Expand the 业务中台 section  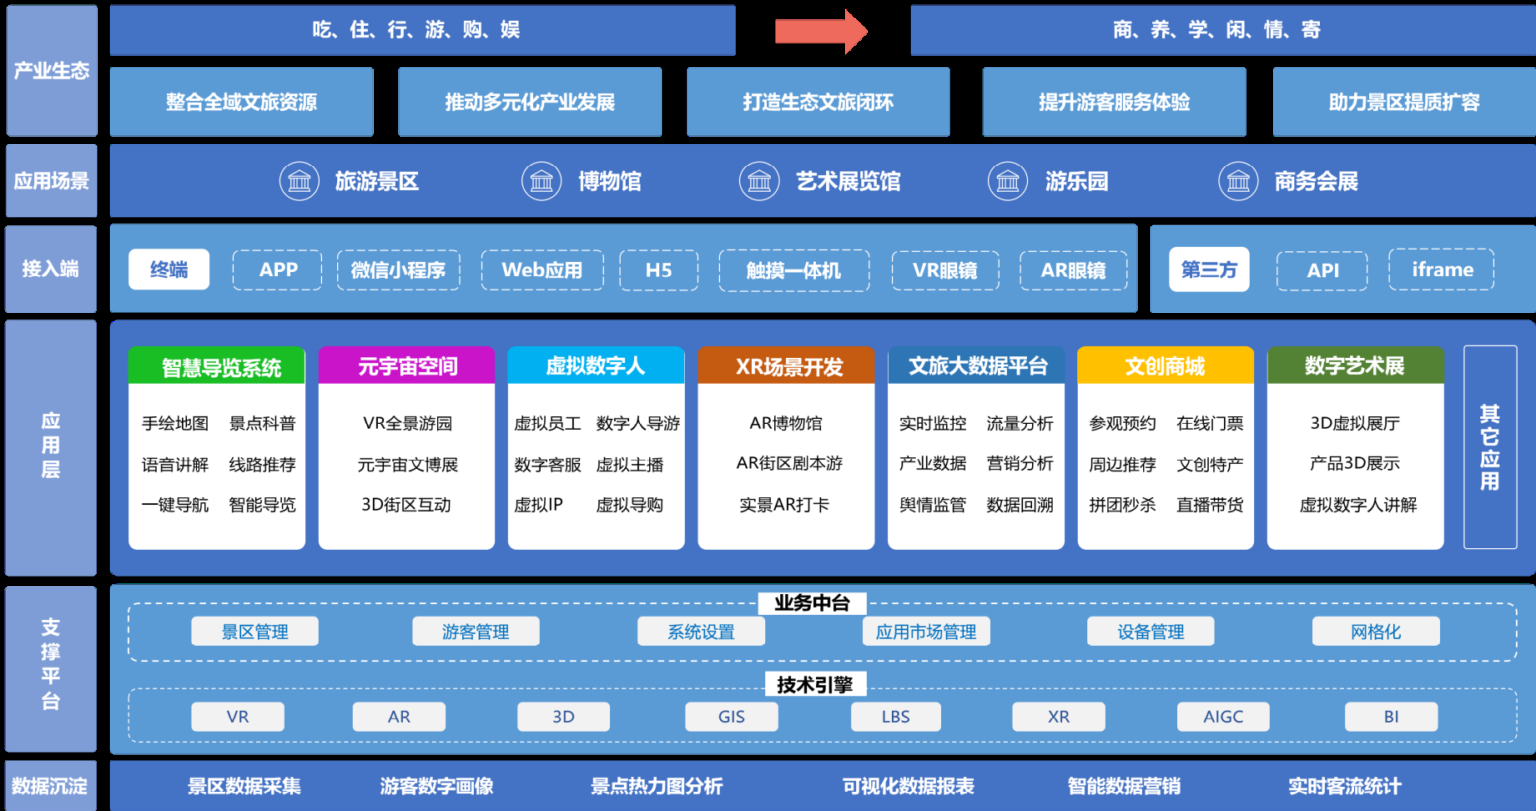[813, 603]
